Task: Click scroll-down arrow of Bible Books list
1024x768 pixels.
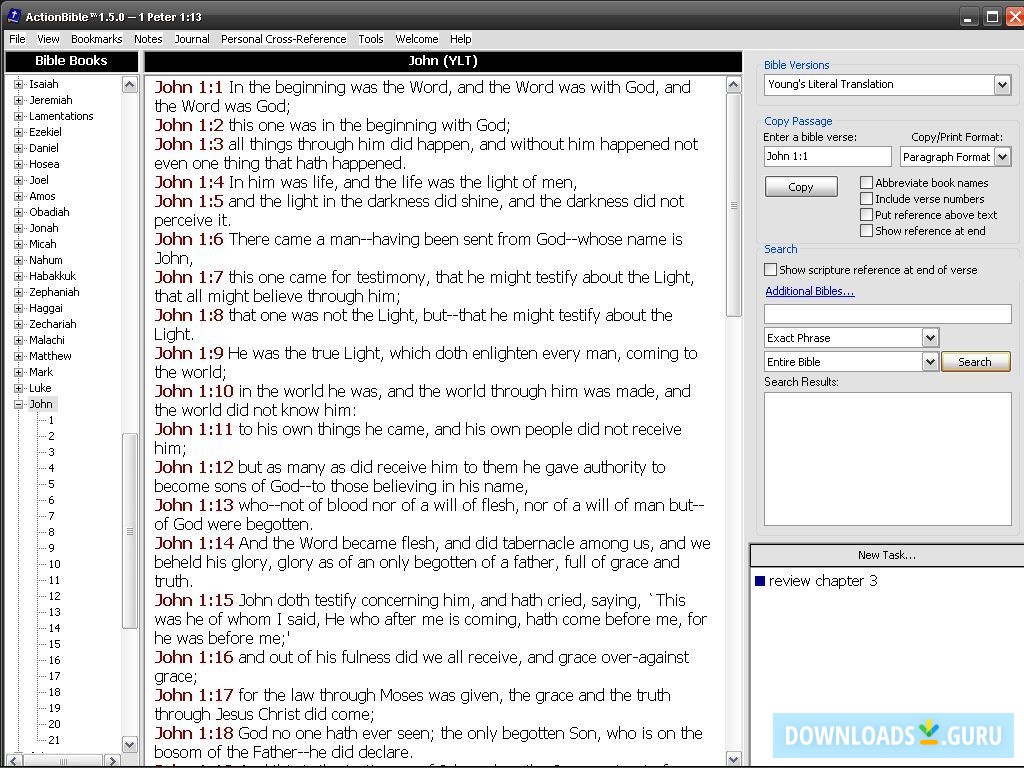Action: 130,744
